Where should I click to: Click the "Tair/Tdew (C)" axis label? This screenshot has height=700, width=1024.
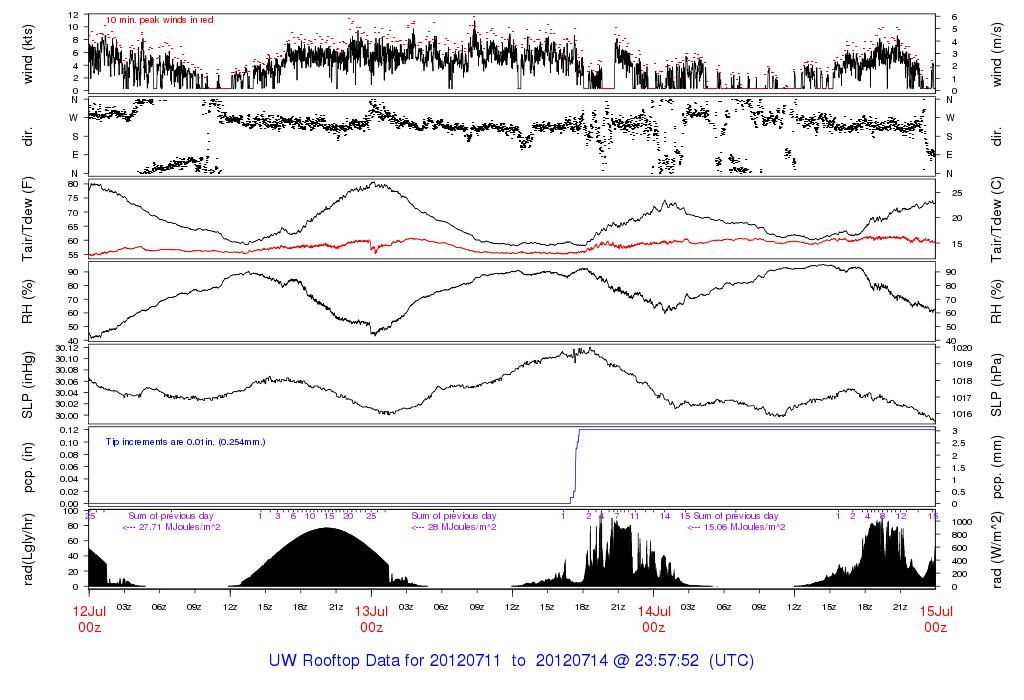click(x=997, y=219)
